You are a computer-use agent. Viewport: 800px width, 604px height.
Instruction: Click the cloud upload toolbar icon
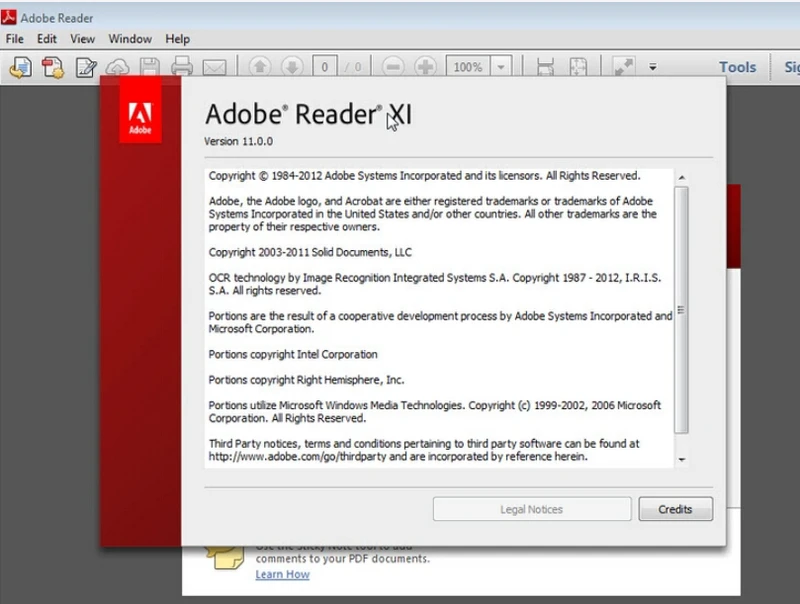117,67
